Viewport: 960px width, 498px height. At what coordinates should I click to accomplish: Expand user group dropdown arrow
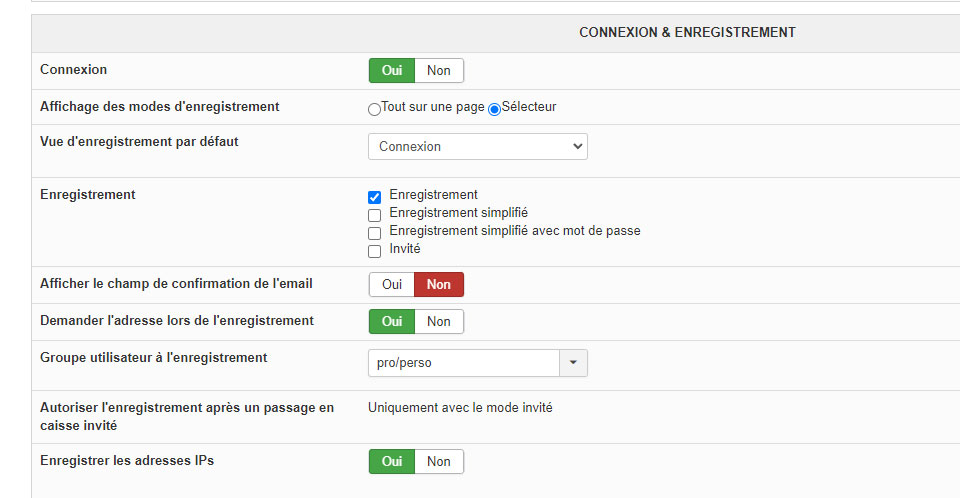pos(574,363)
